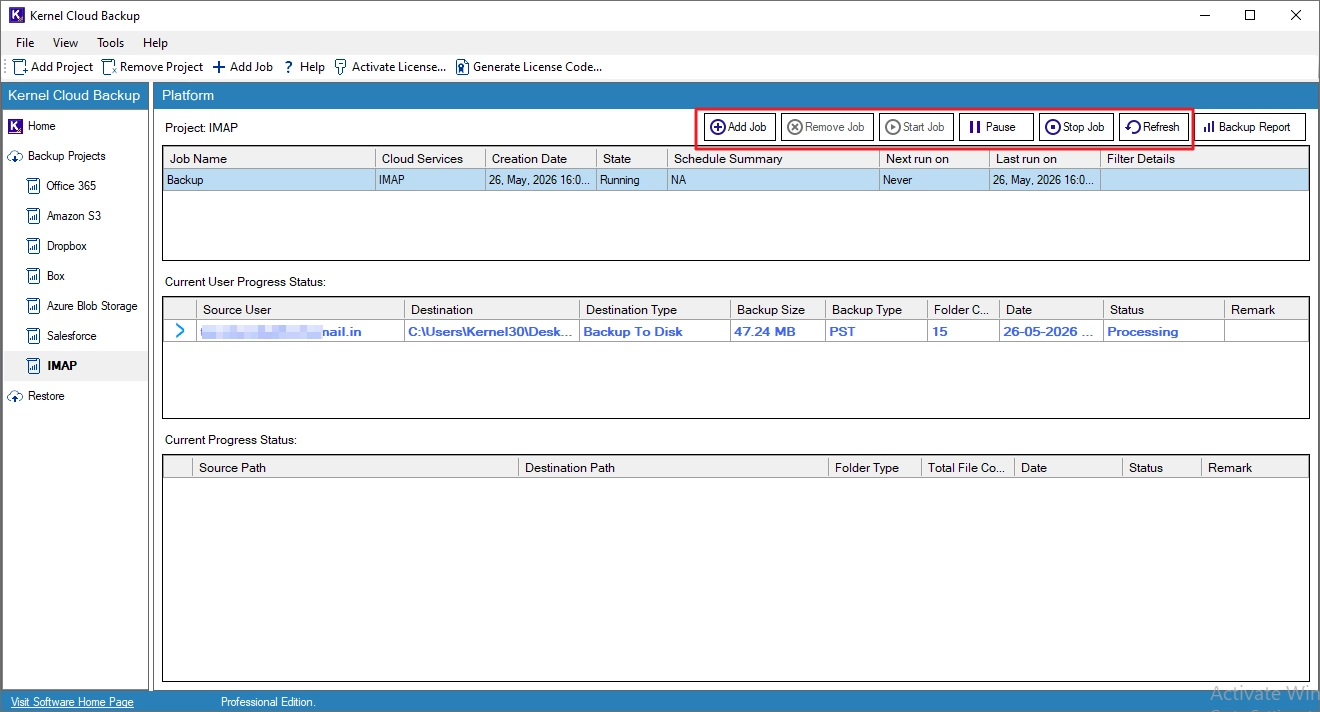1320x712 pixels.
Task: Click the Backup Projects cloud icon
Action: (x=15, y=156)
